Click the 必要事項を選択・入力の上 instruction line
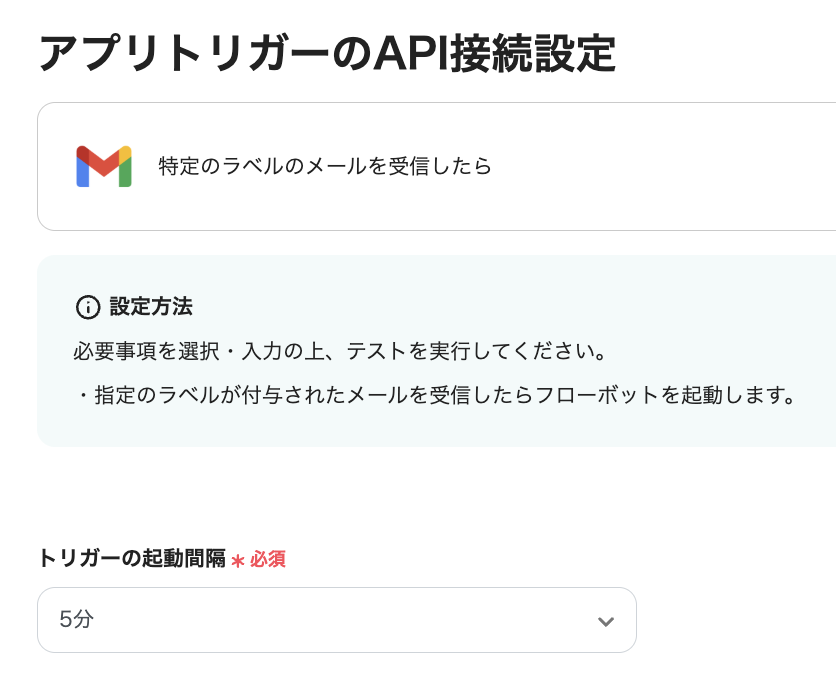Image resolution: width=836 pixels, height=694 pixels. point(340,352)
